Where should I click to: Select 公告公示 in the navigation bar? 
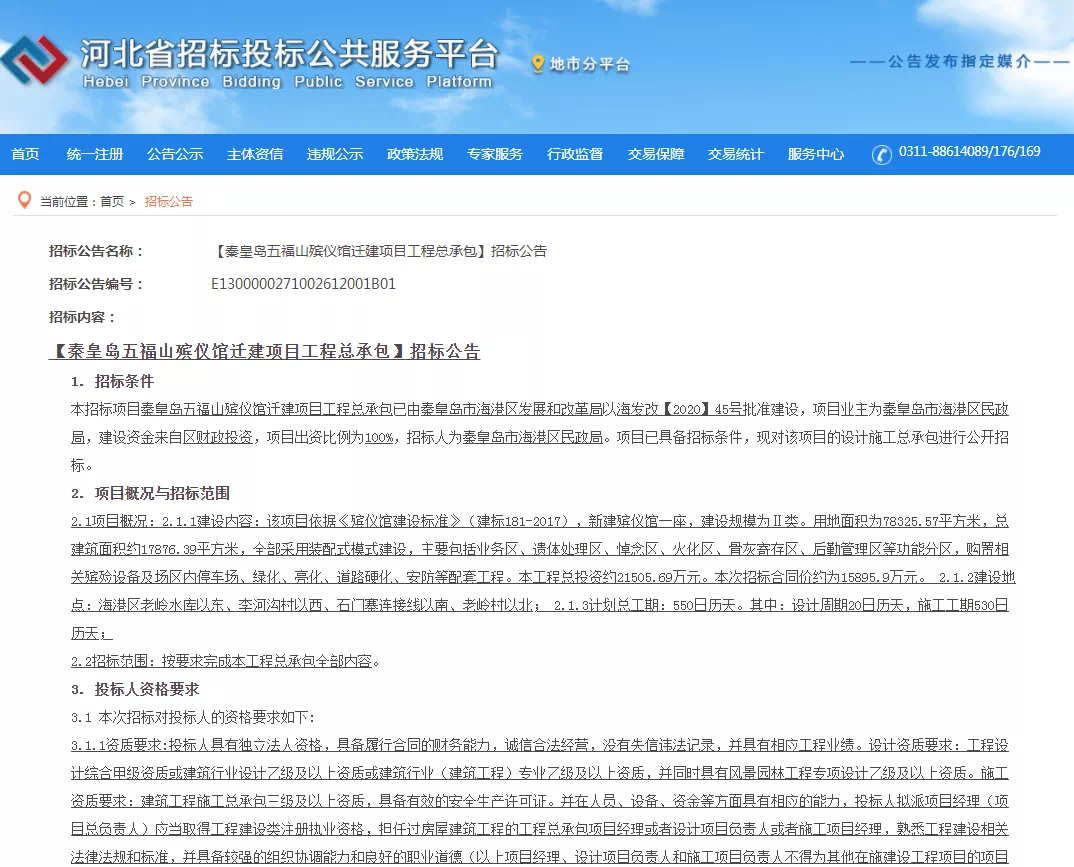[175, 154]
